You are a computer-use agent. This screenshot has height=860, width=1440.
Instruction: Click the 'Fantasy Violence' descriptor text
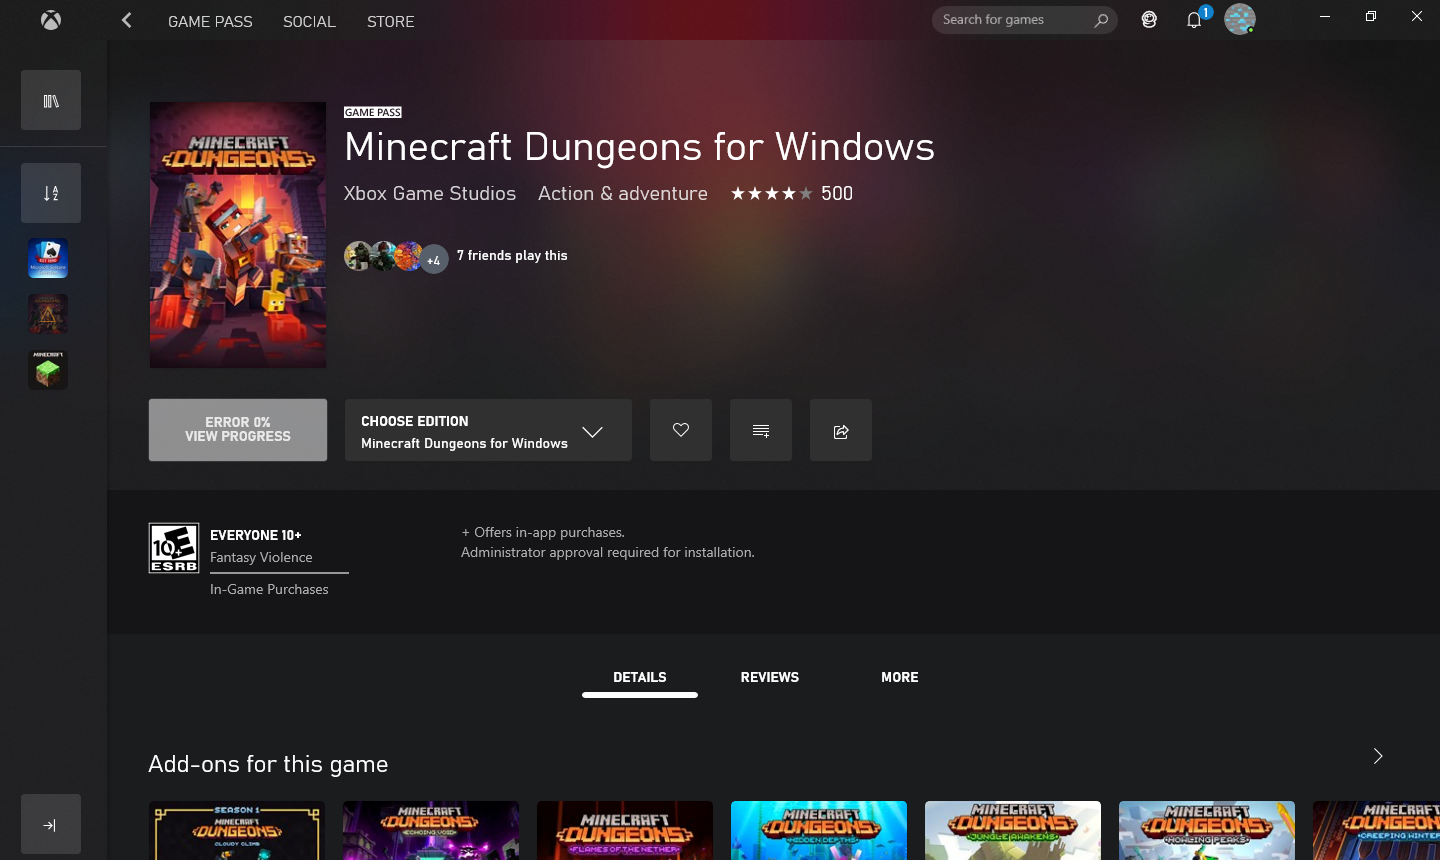click(x=261, y=558)
